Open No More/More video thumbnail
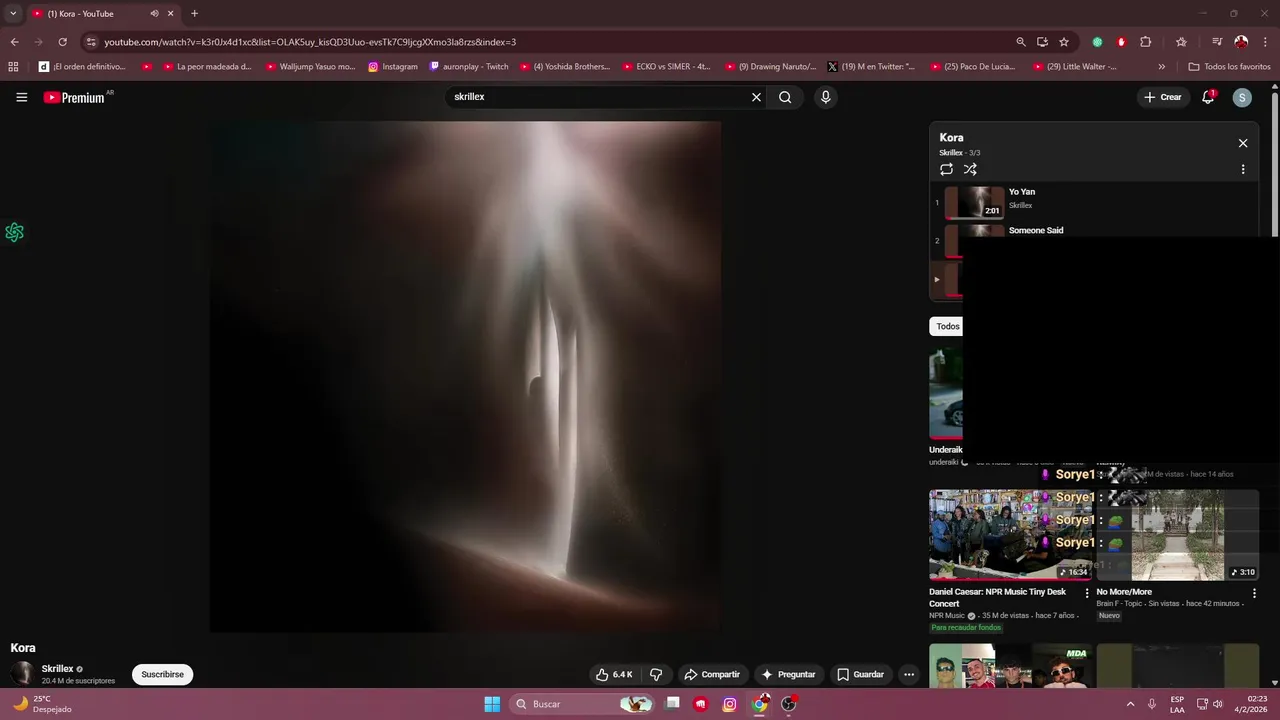The width and height of the screenshot is (1280, 720). [1178, 535]
